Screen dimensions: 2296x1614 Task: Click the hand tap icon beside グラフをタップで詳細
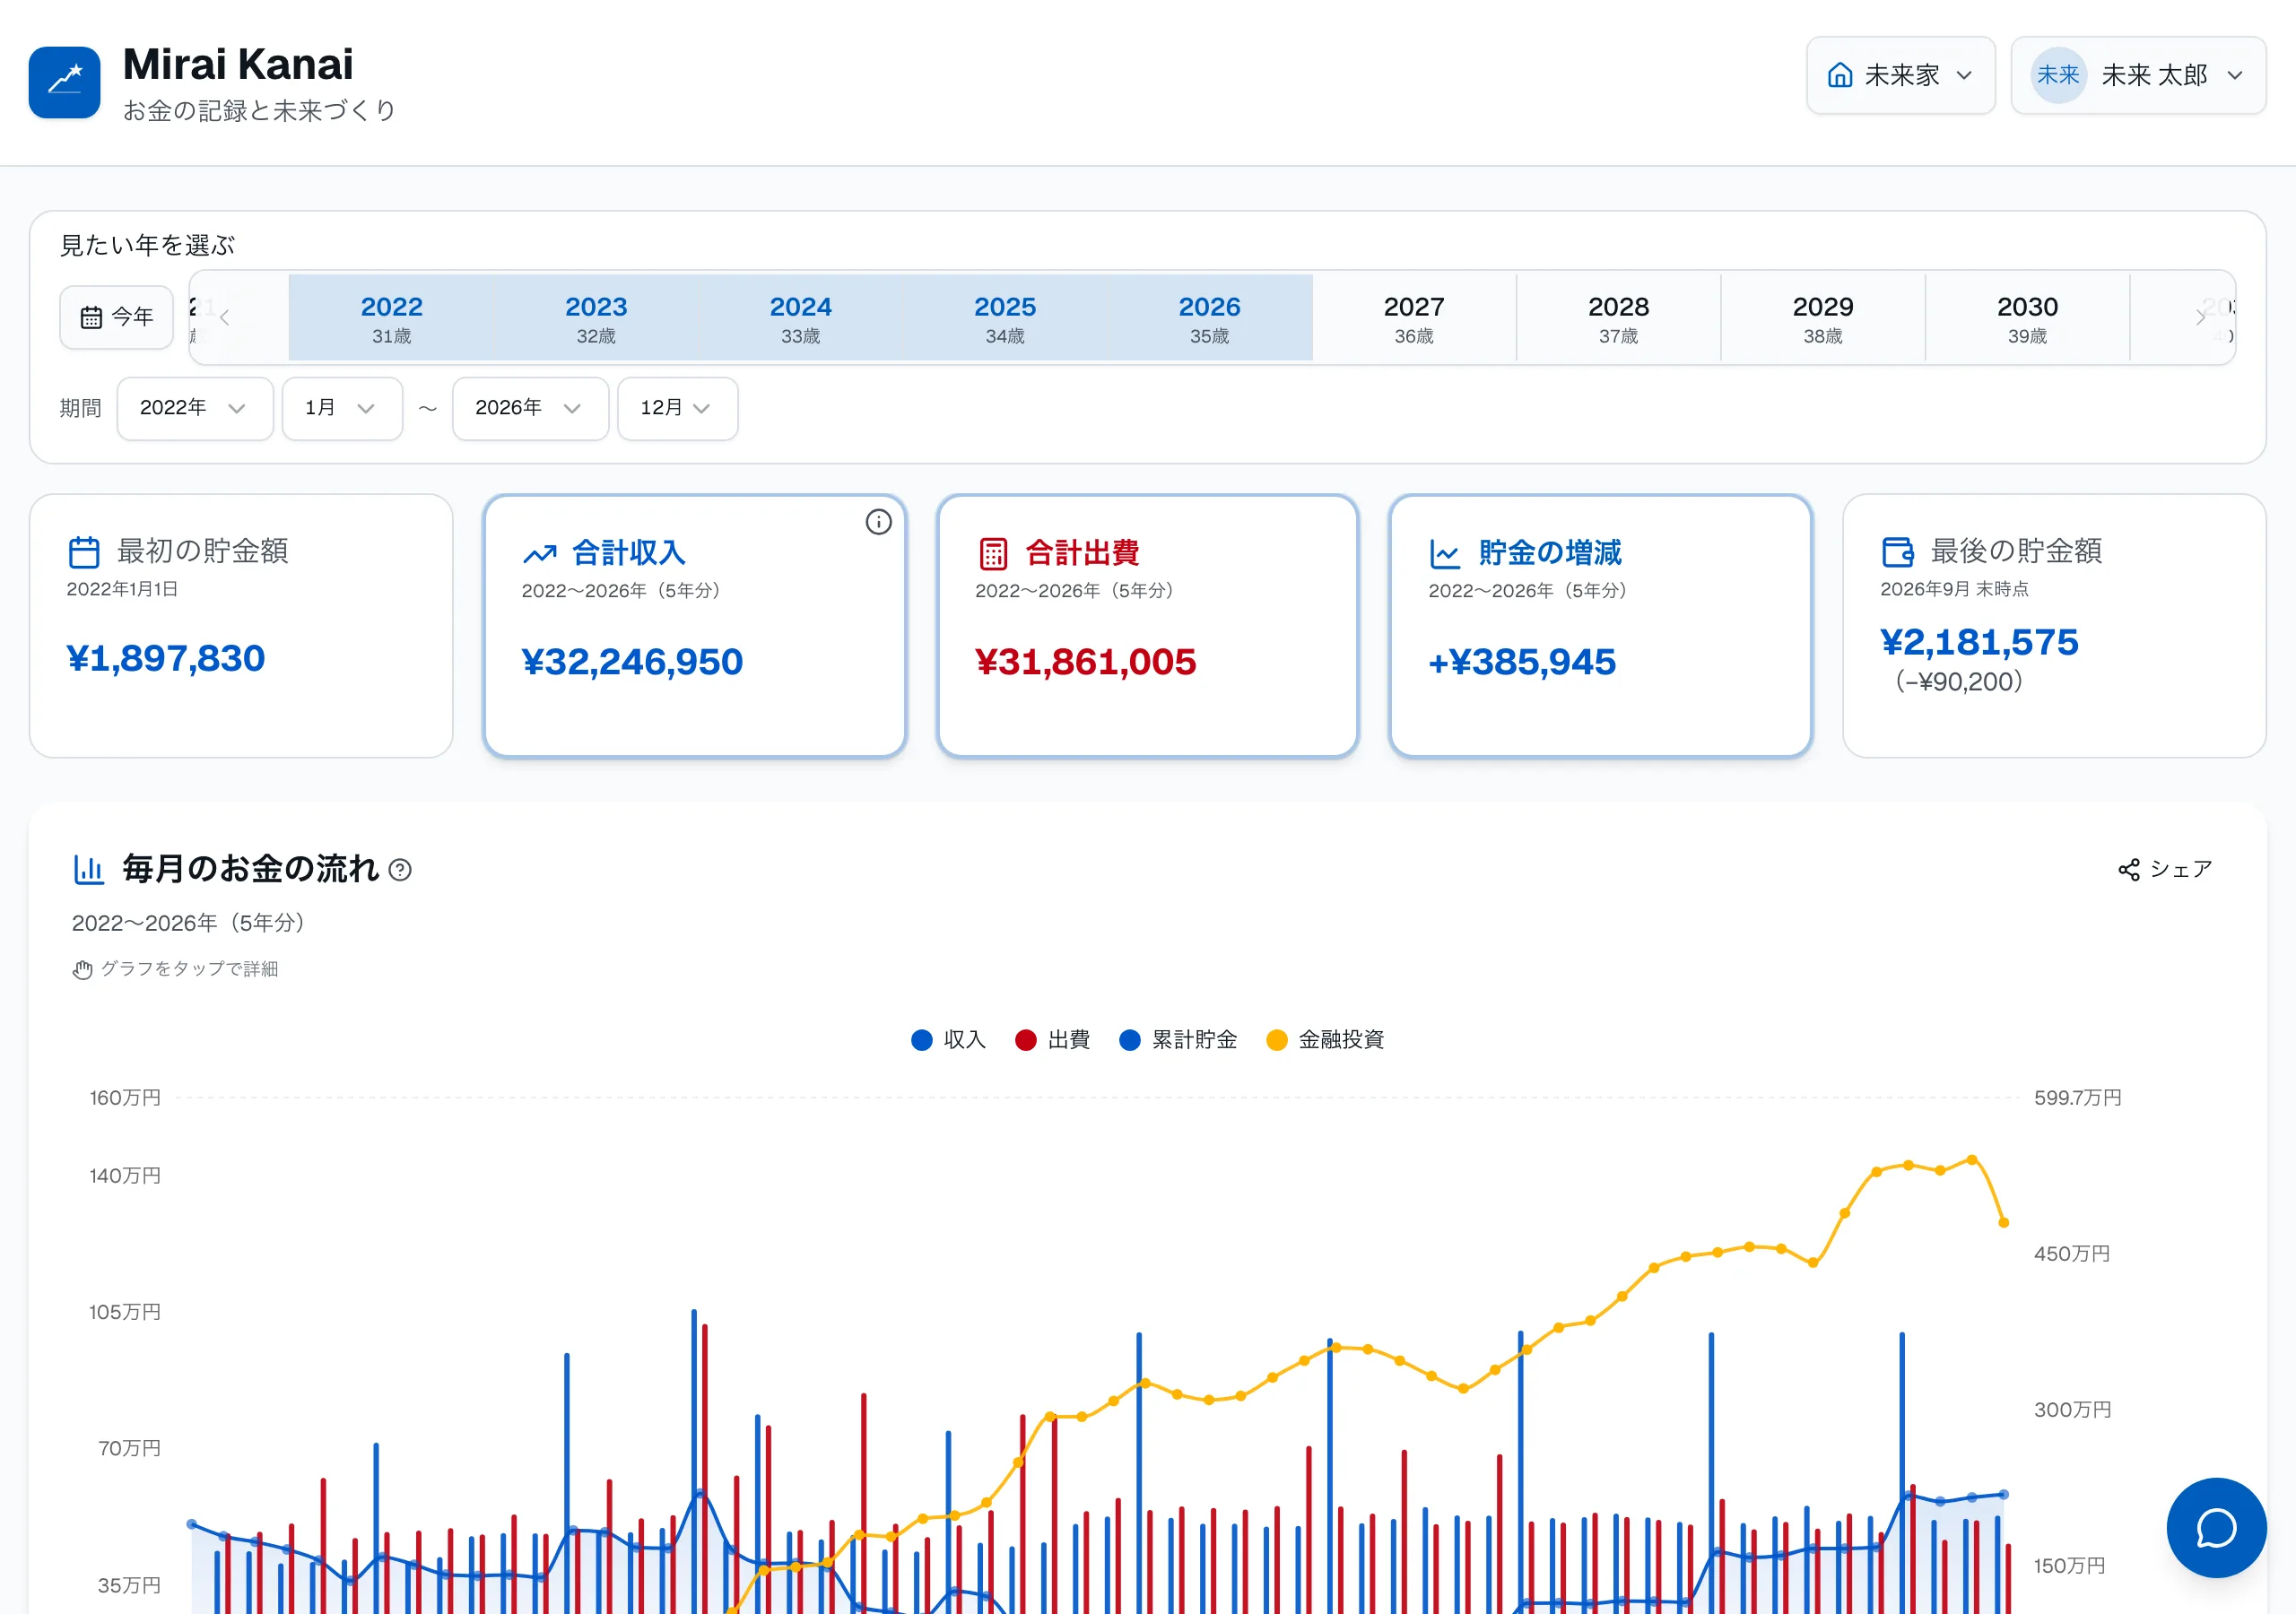pyautogui.click(x=82, y=969)
